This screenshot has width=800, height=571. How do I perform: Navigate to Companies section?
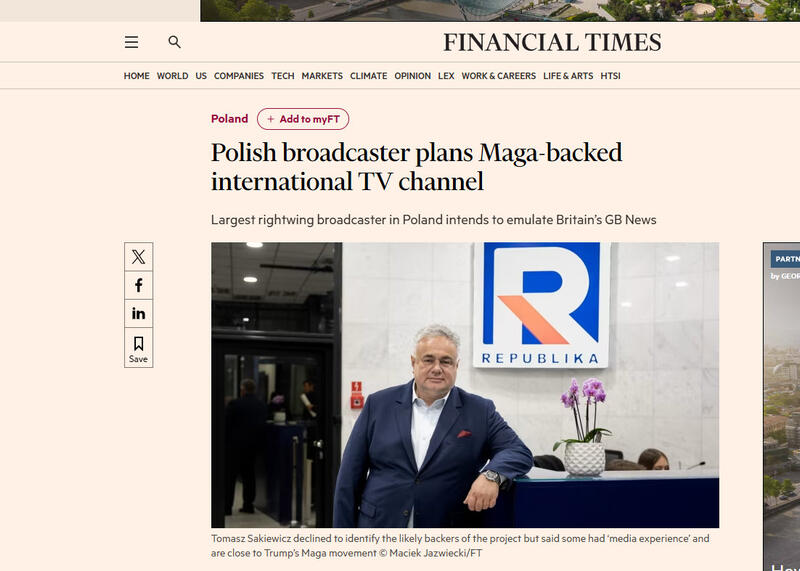[x=239, y=76]
